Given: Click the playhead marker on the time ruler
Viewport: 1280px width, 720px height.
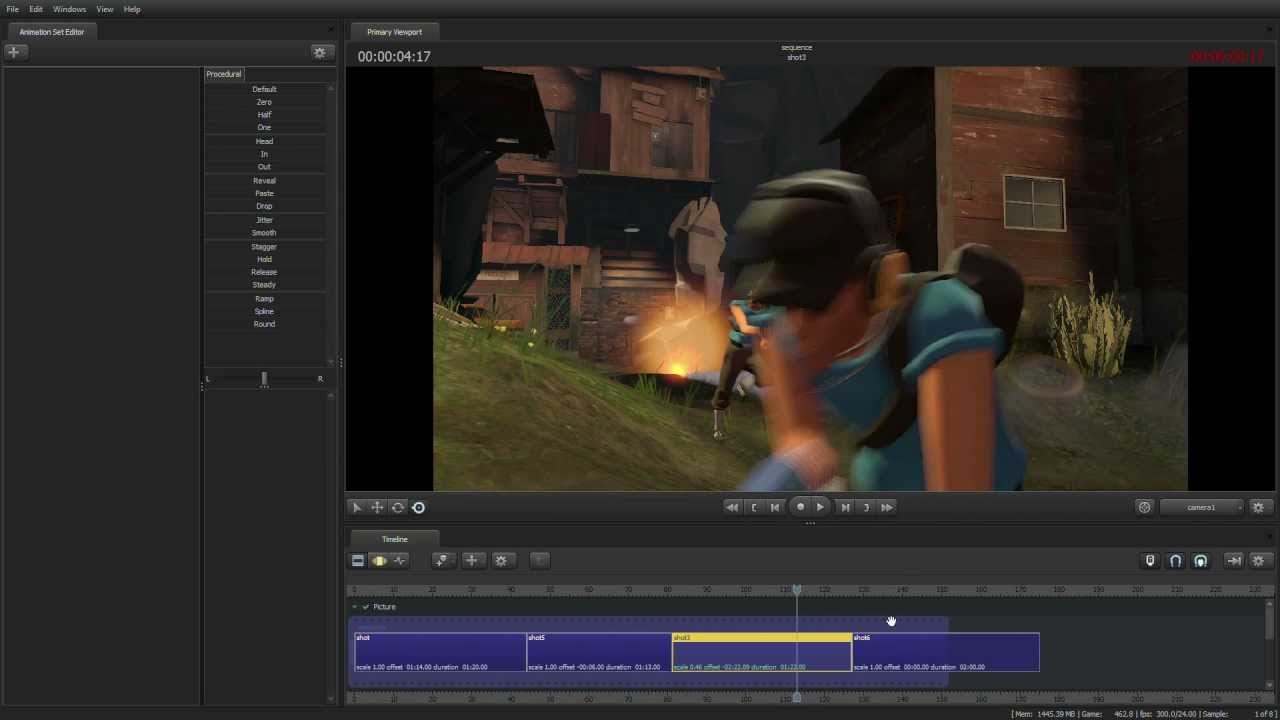Looking at the screenshot, I should pyautogui.click(x=797, y=590).
